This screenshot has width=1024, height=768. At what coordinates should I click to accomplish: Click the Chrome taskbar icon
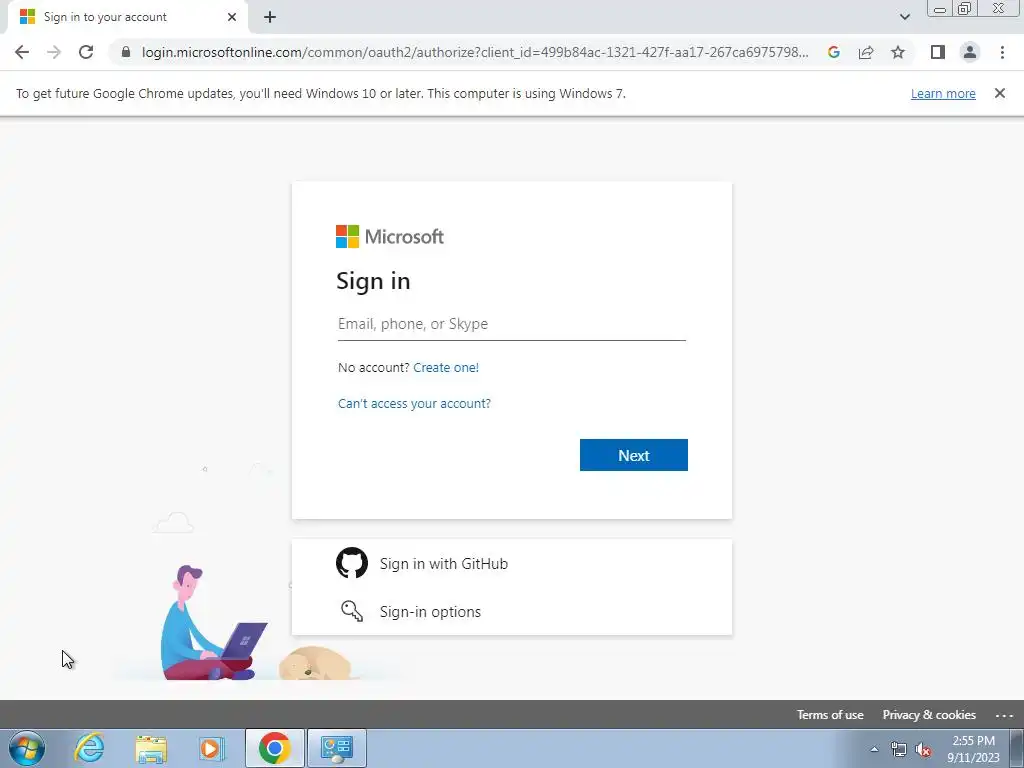click(x=274, y=748)
